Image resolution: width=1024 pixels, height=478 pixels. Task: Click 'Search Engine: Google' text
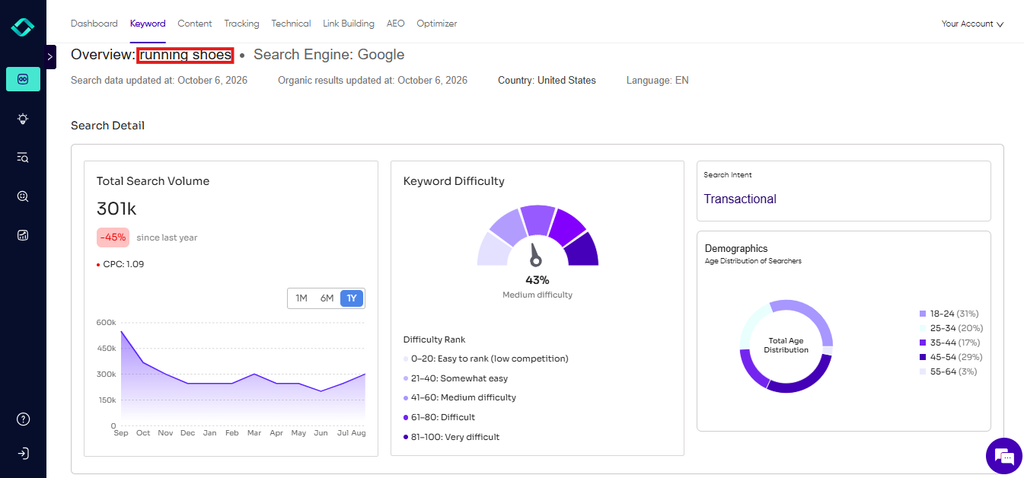[x=328, y=56]
